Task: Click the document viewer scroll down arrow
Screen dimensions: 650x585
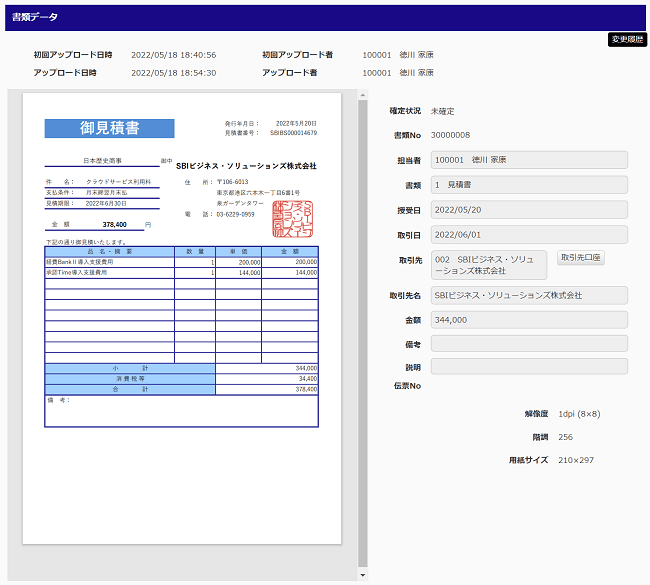Action: [x=363, y=575]
